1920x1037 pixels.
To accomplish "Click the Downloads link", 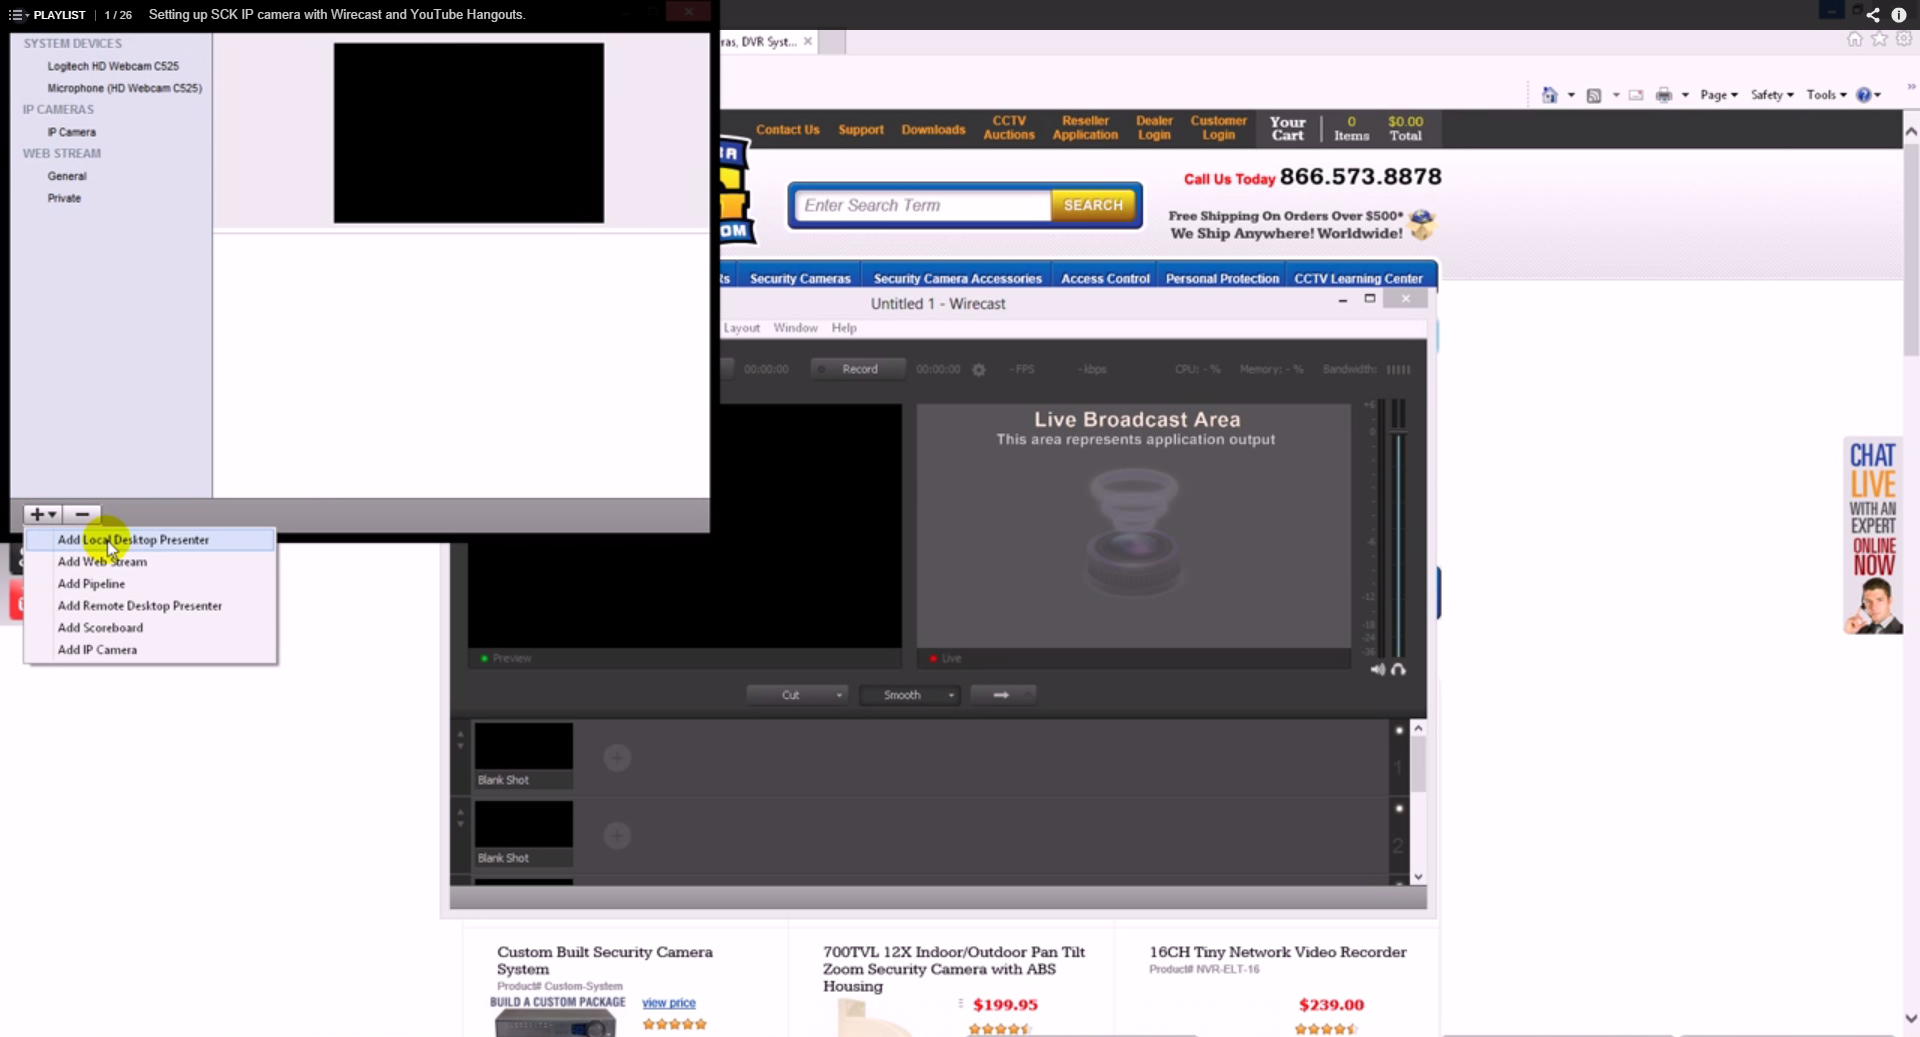I will (x=933, y=130).
